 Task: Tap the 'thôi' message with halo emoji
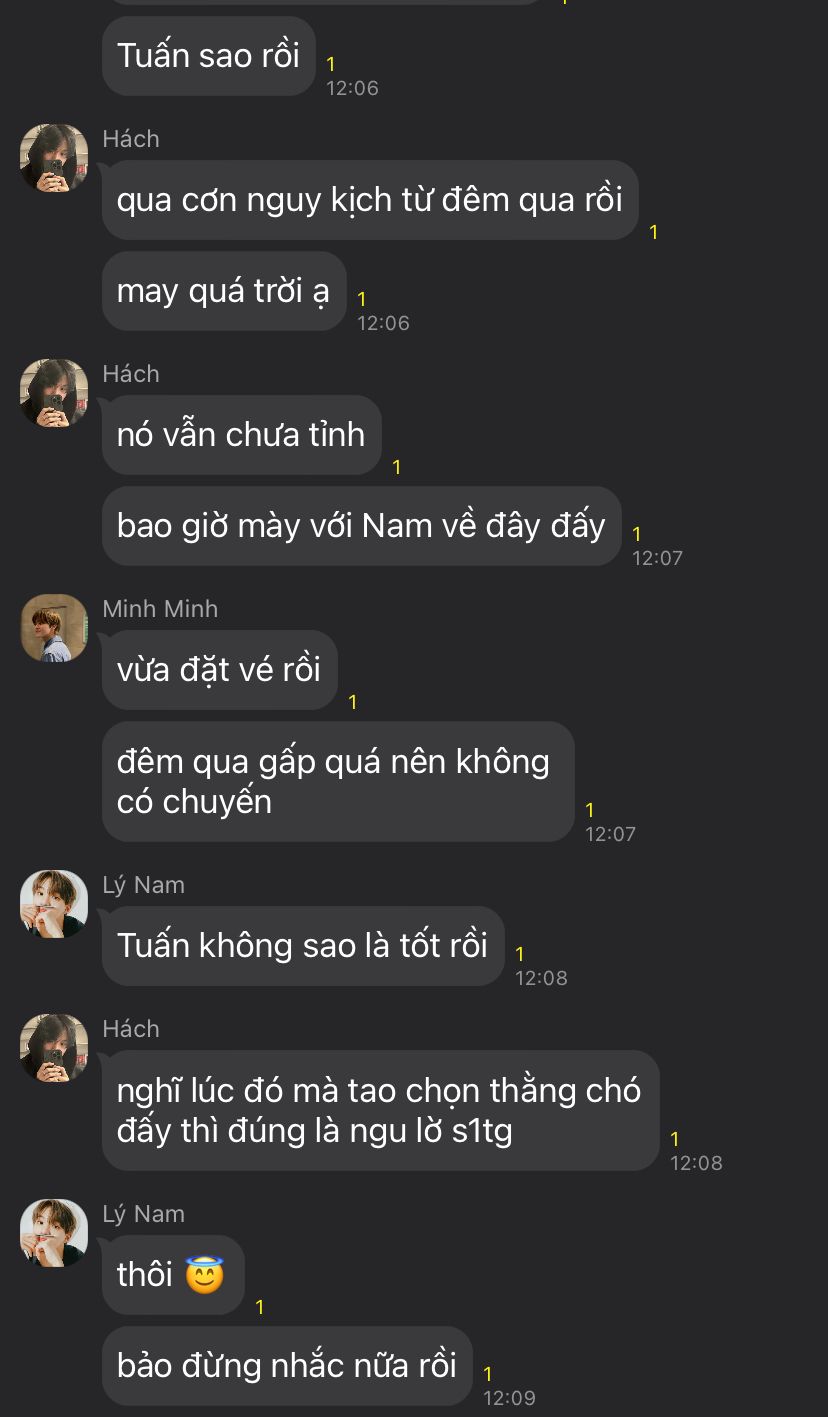(x=173, y=1275)
